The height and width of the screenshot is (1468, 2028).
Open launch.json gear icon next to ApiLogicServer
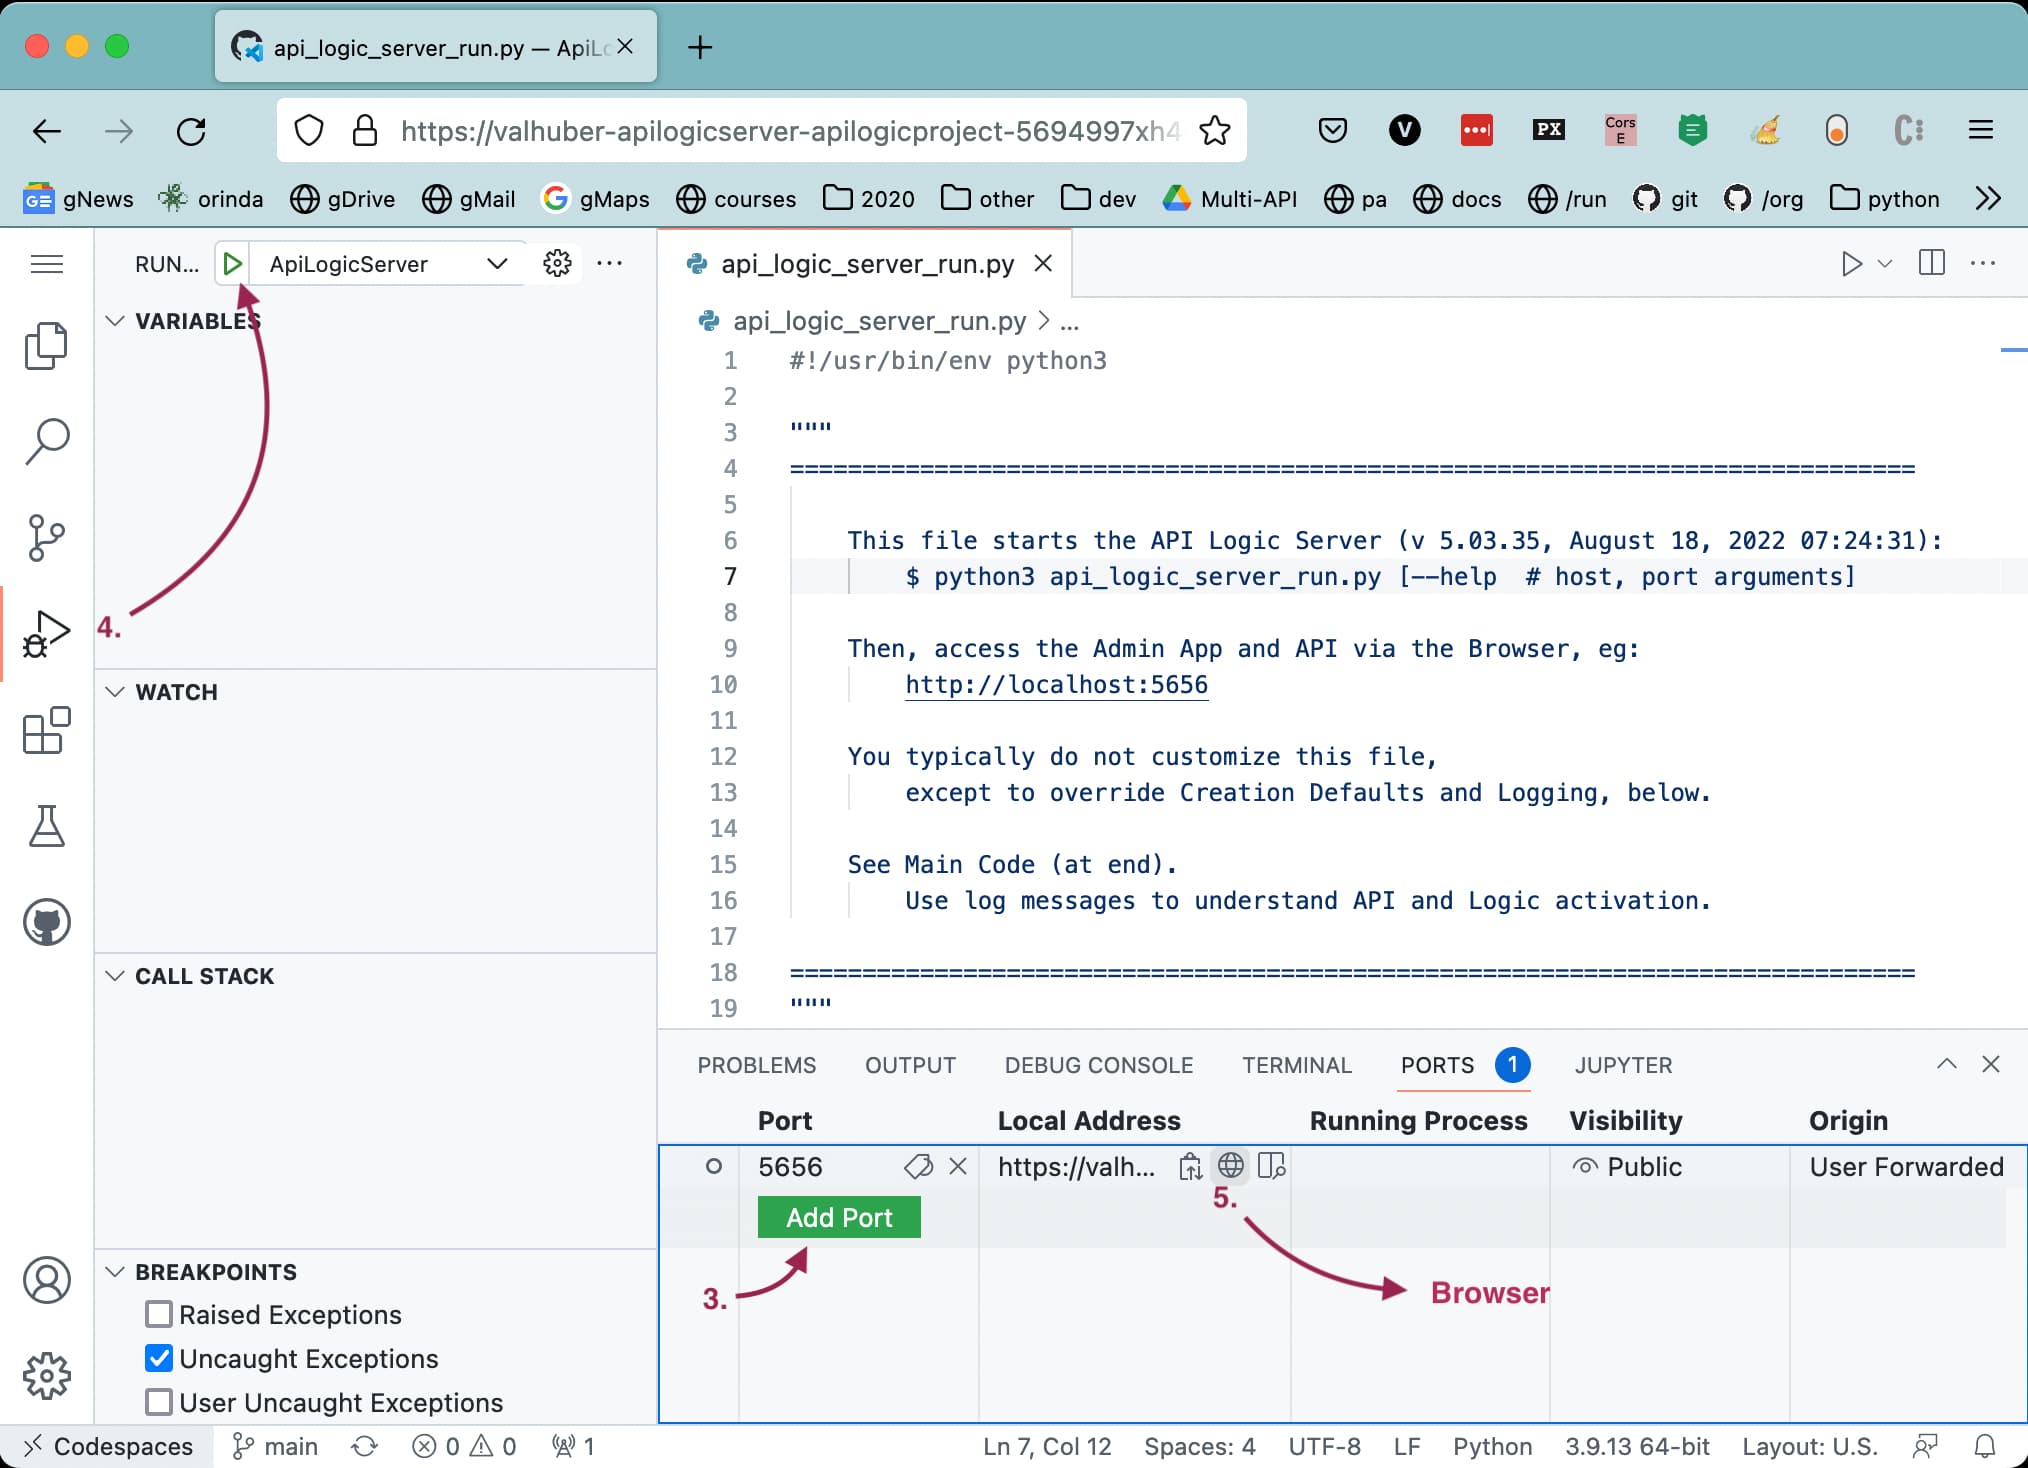[x=557, y=264]
